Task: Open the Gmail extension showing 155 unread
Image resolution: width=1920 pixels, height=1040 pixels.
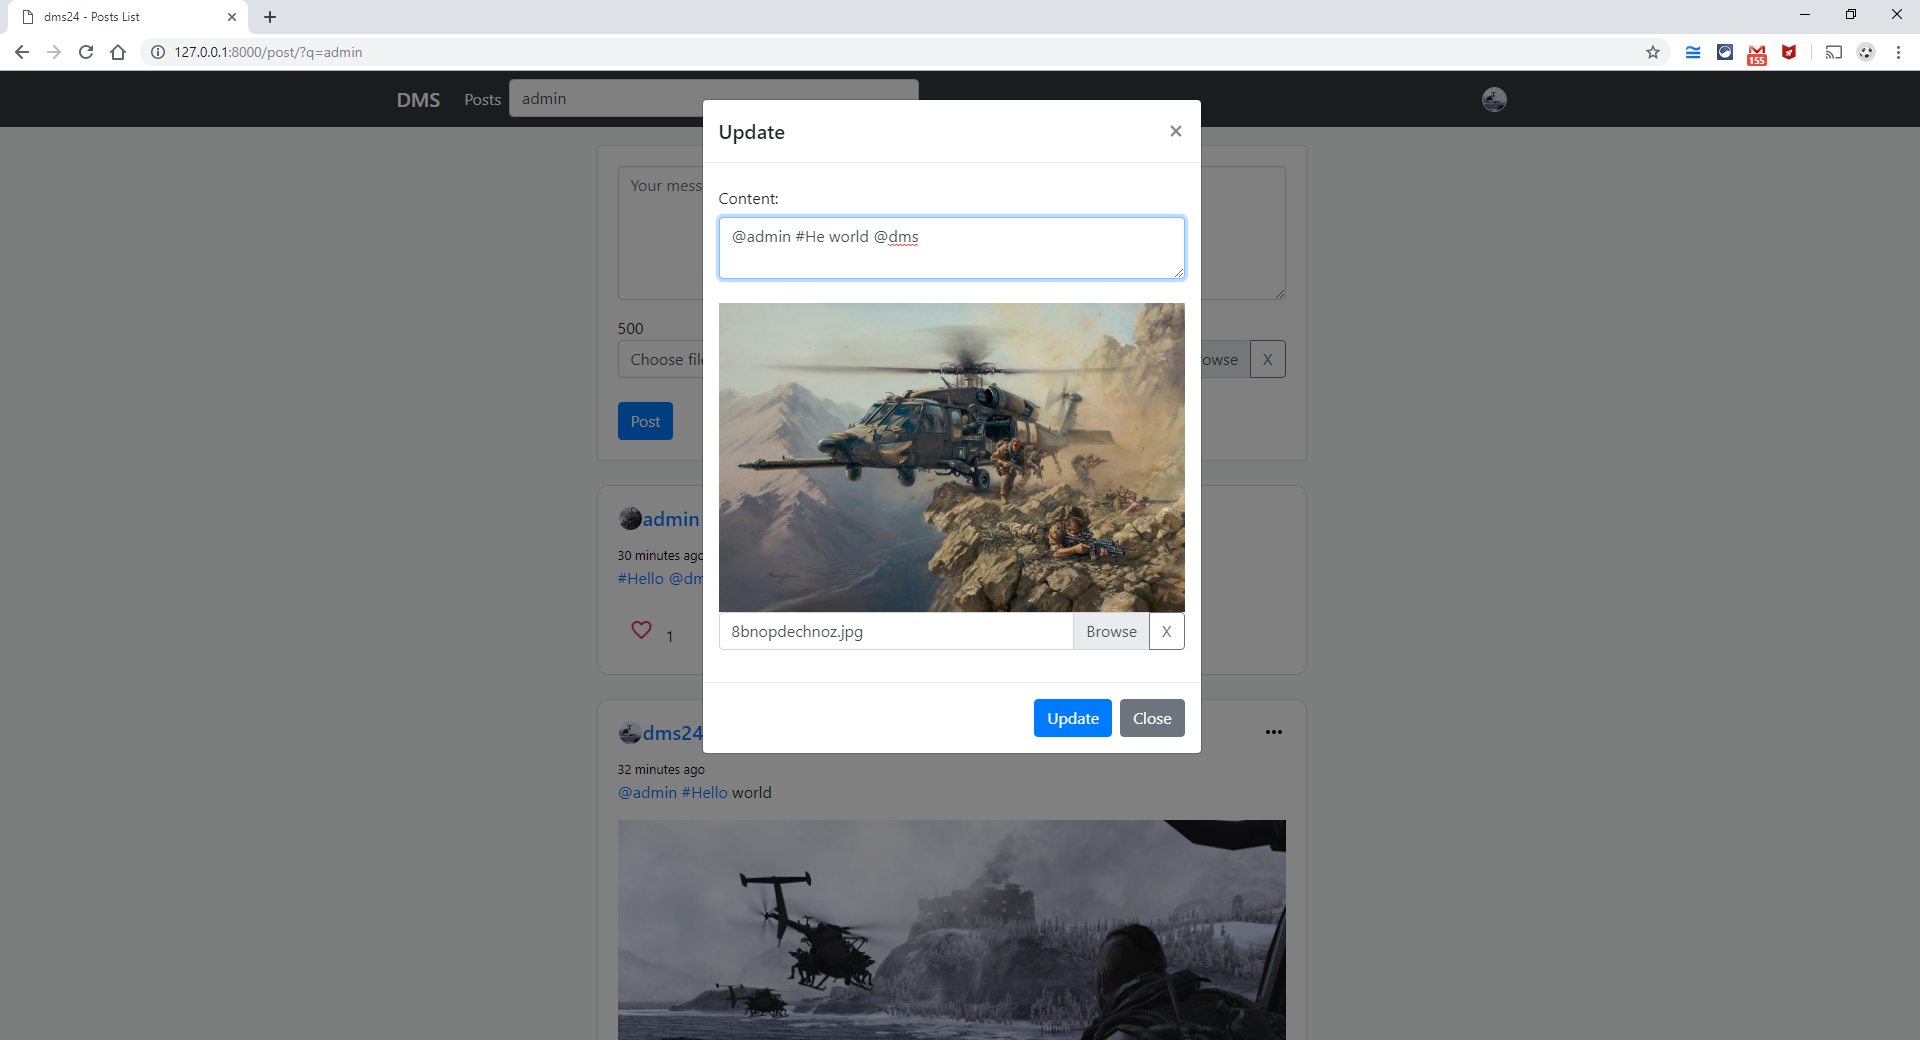Action: 1757,54
